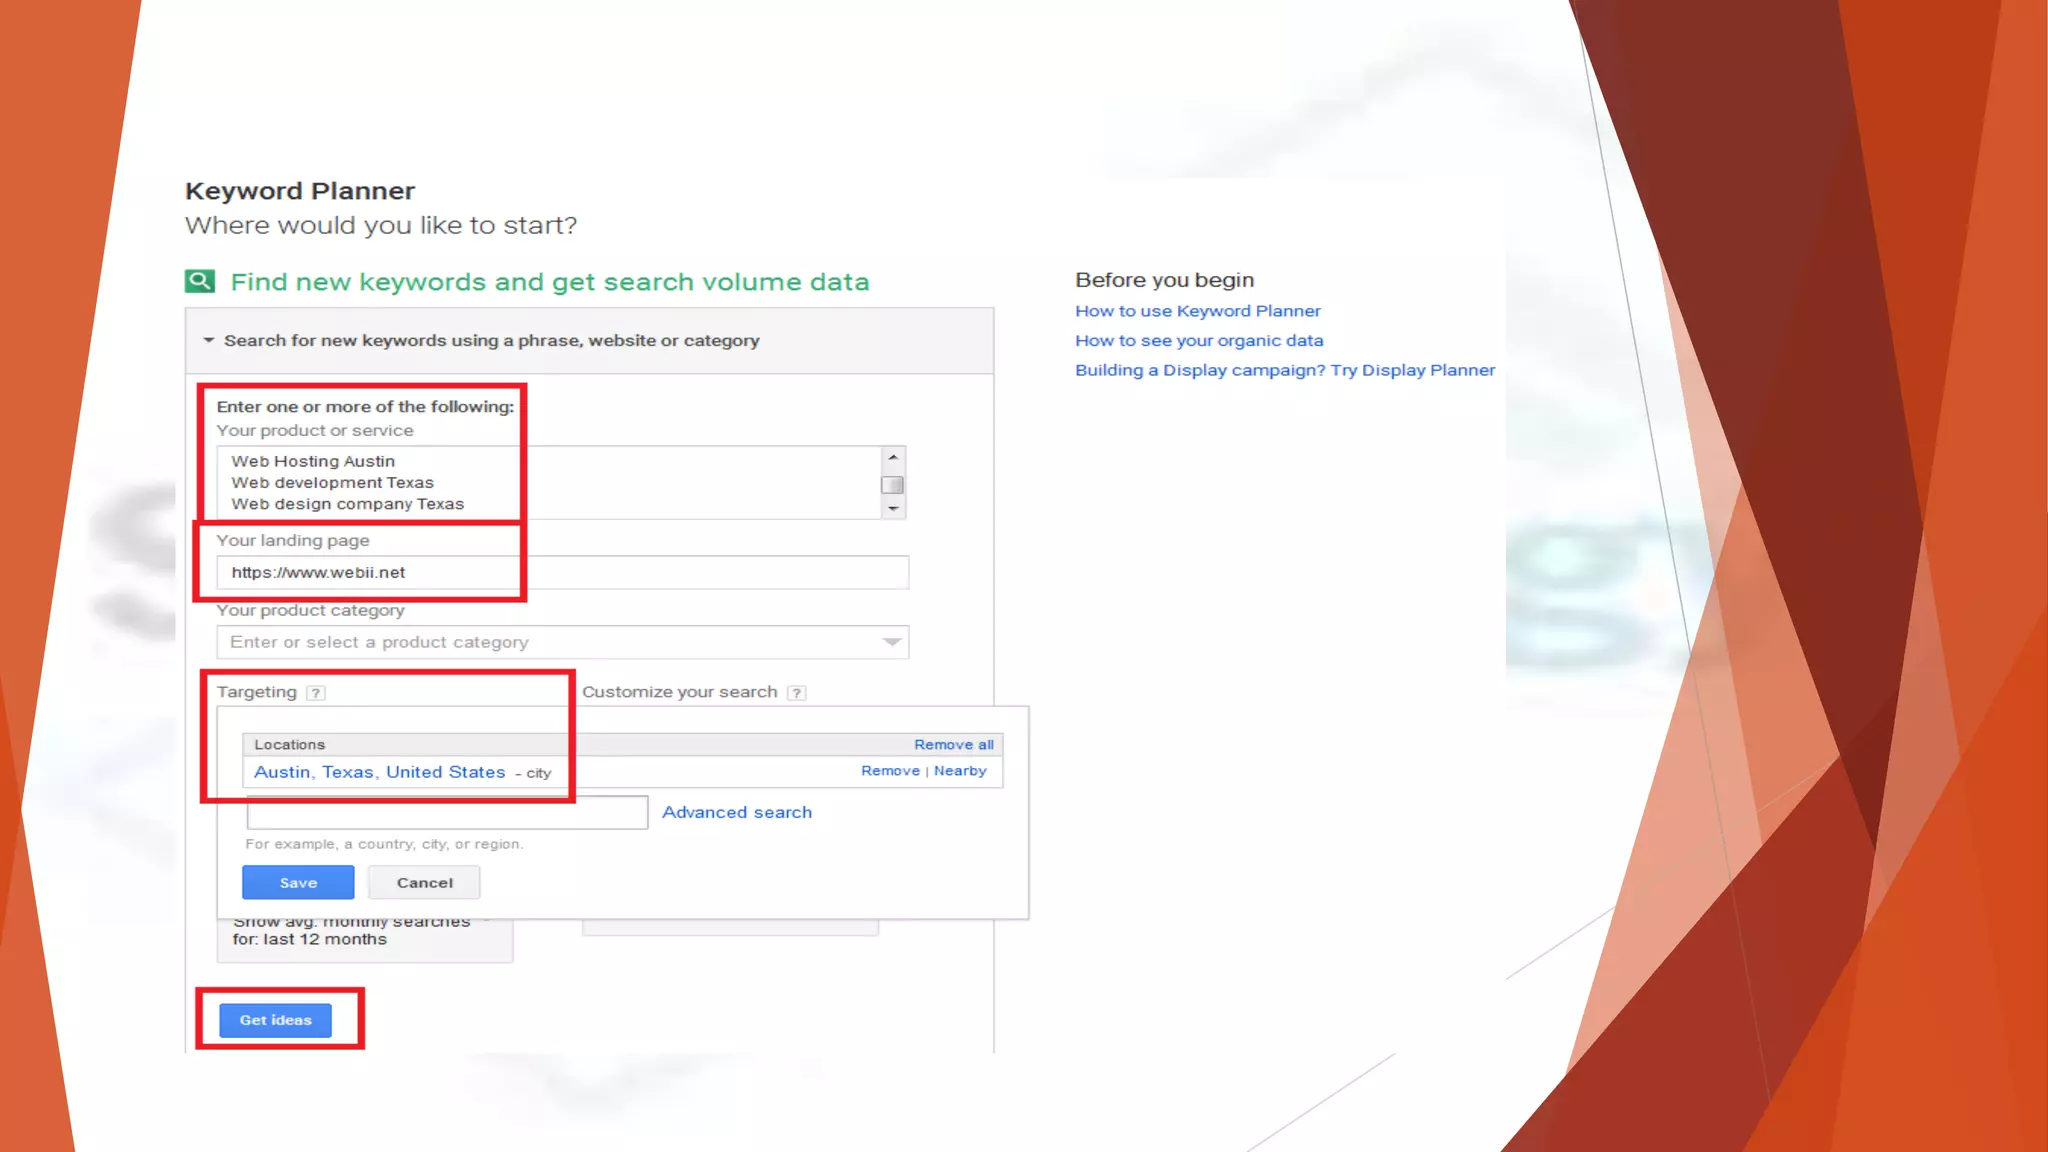Open the Advanced search link
The width and height of the screenshot is (2048, 1152).
pyautogui.click(x=737, y=812)
